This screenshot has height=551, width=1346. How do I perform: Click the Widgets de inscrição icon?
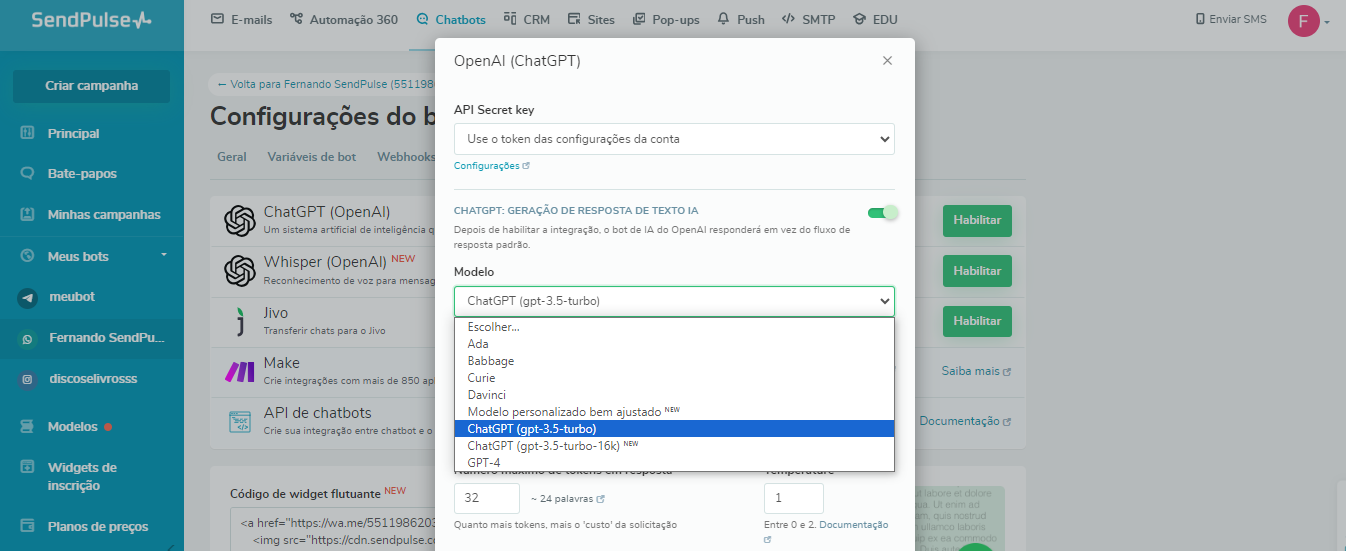pos(28,467)
